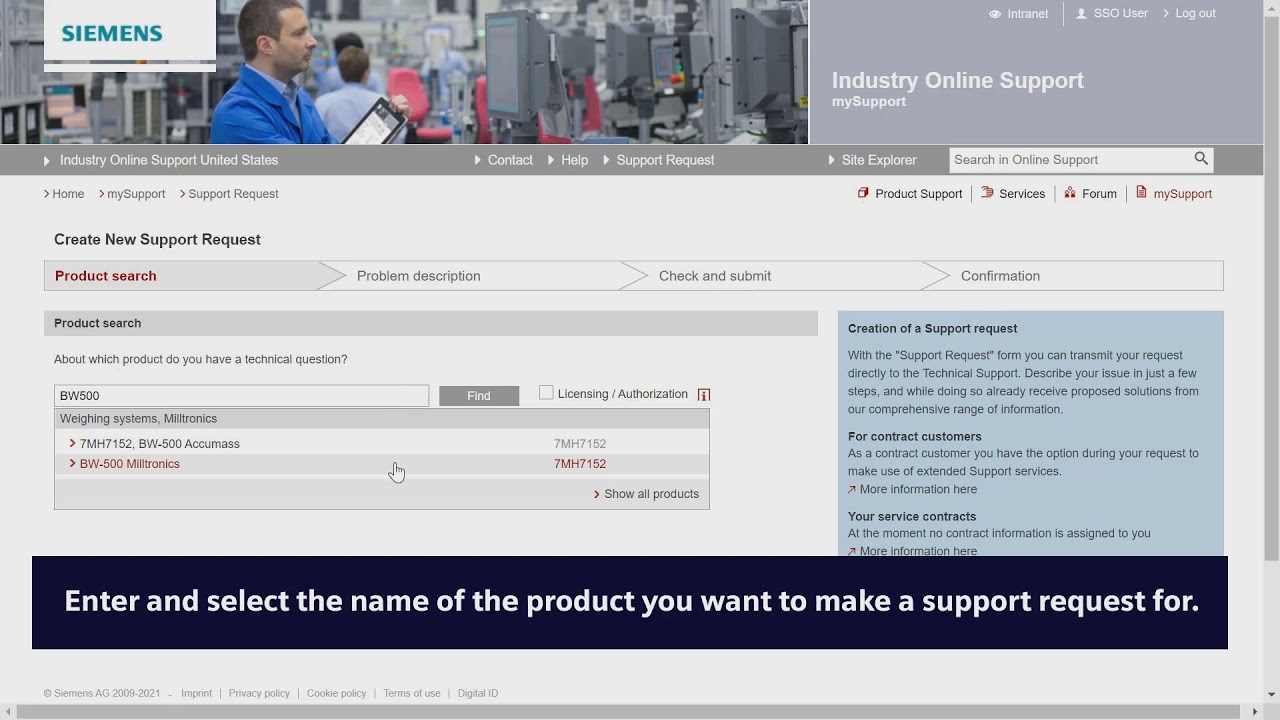This screenshot has width=1280, height=720.
Task: Click the Siemens logo
Action: (x=112, y=33)
